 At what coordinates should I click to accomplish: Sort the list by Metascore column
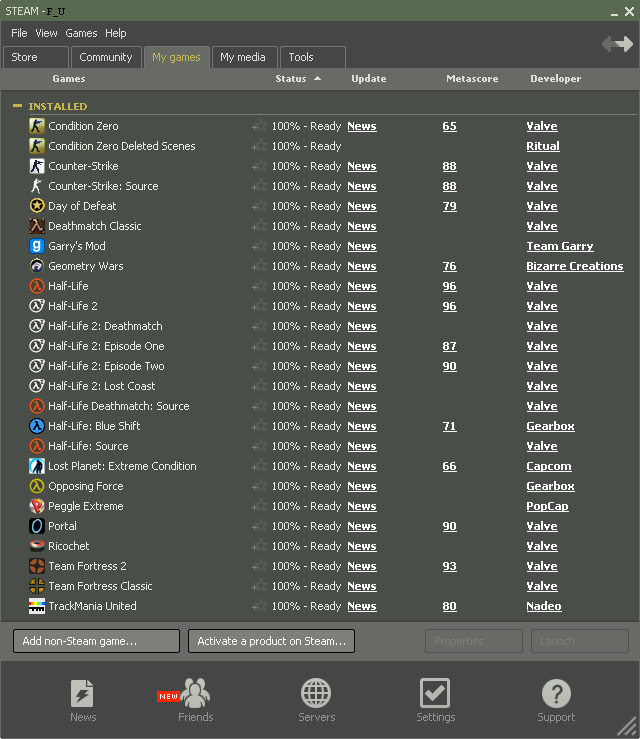click(x=472, y=79)
